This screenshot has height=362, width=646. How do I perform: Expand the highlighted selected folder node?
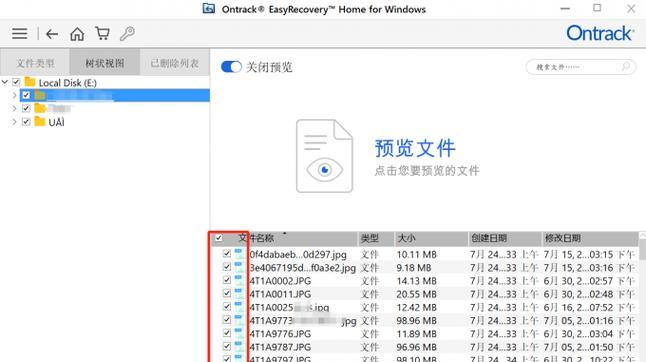pos(14,96)
